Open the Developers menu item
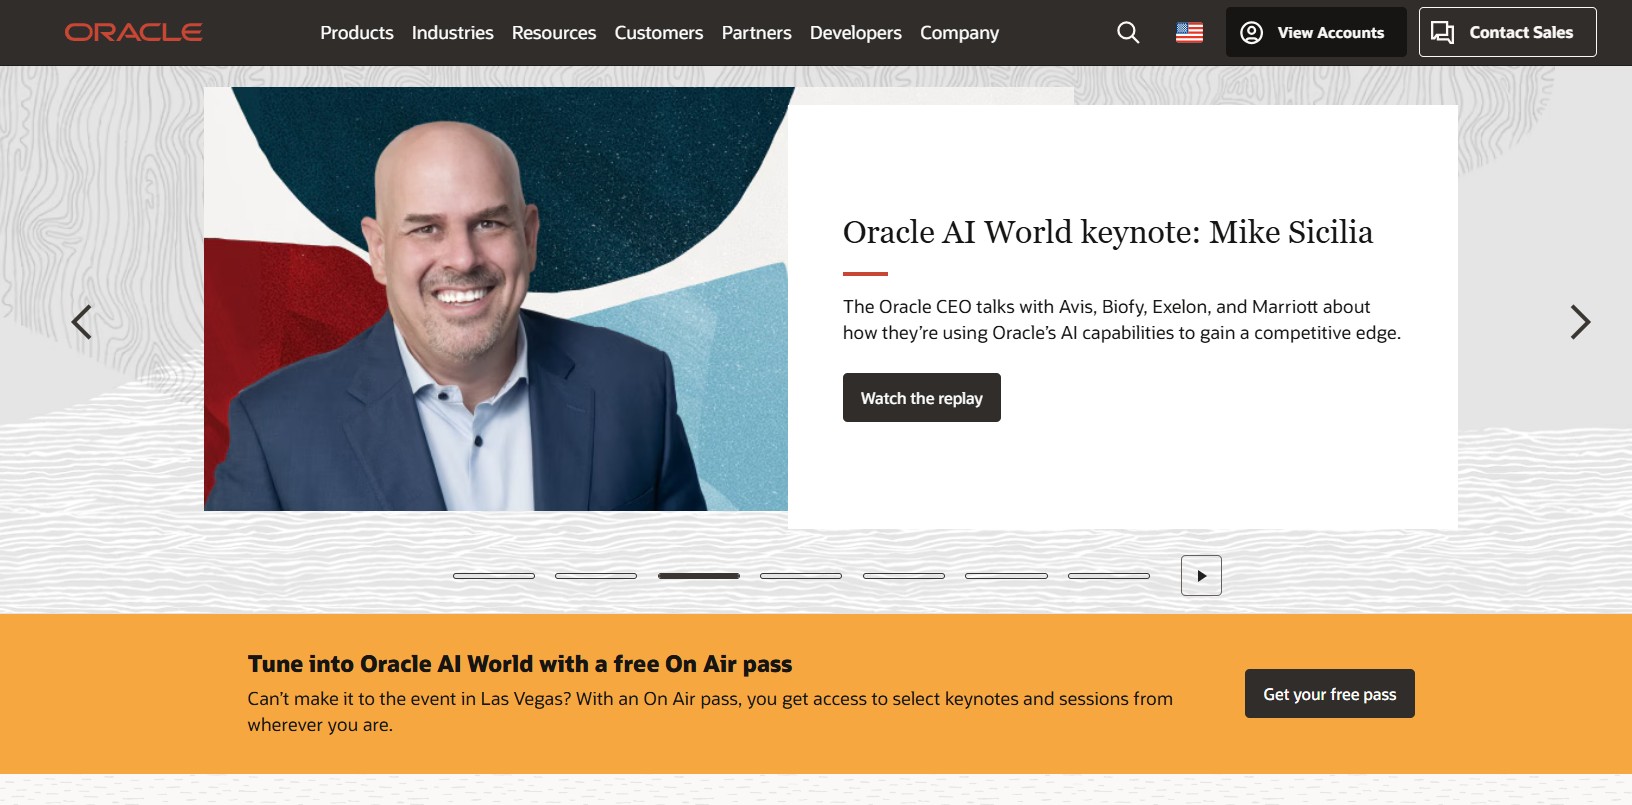1632x805 pixels. pos(855,33)
